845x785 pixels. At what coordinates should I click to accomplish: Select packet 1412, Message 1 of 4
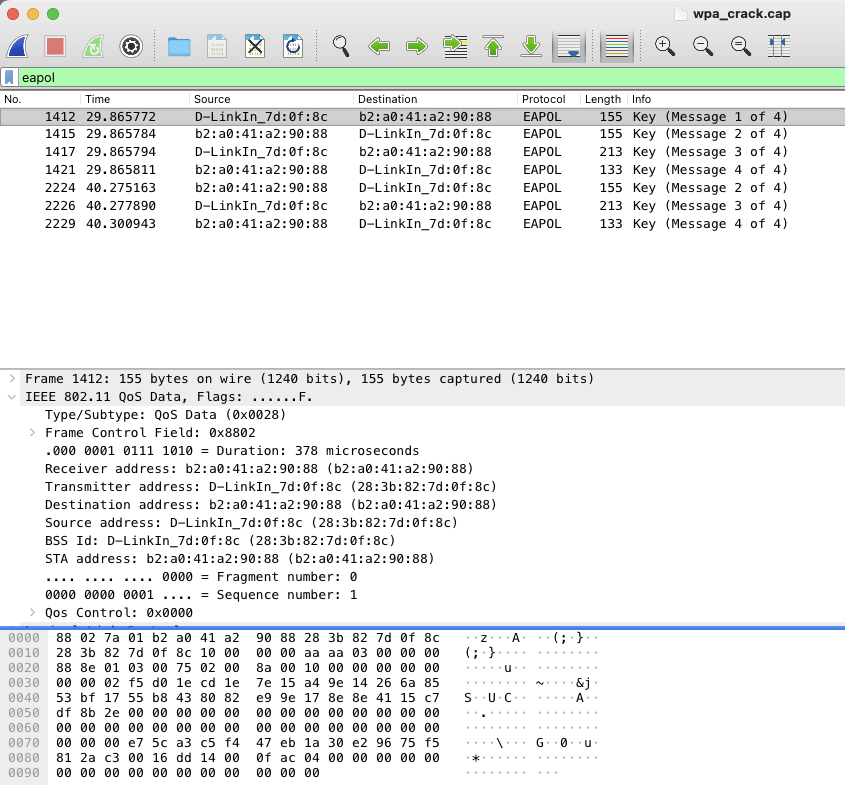422,117
